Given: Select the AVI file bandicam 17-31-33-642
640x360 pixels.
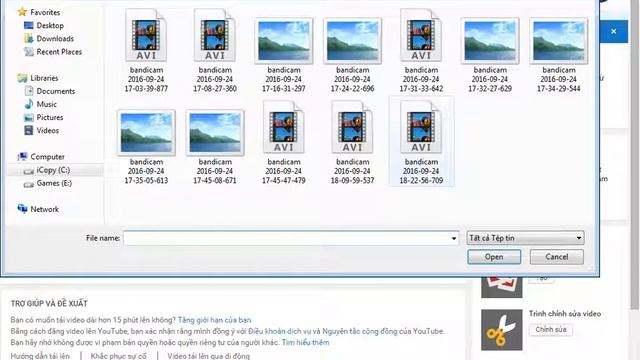Looking at the screenshot, I should click(421, 51).
